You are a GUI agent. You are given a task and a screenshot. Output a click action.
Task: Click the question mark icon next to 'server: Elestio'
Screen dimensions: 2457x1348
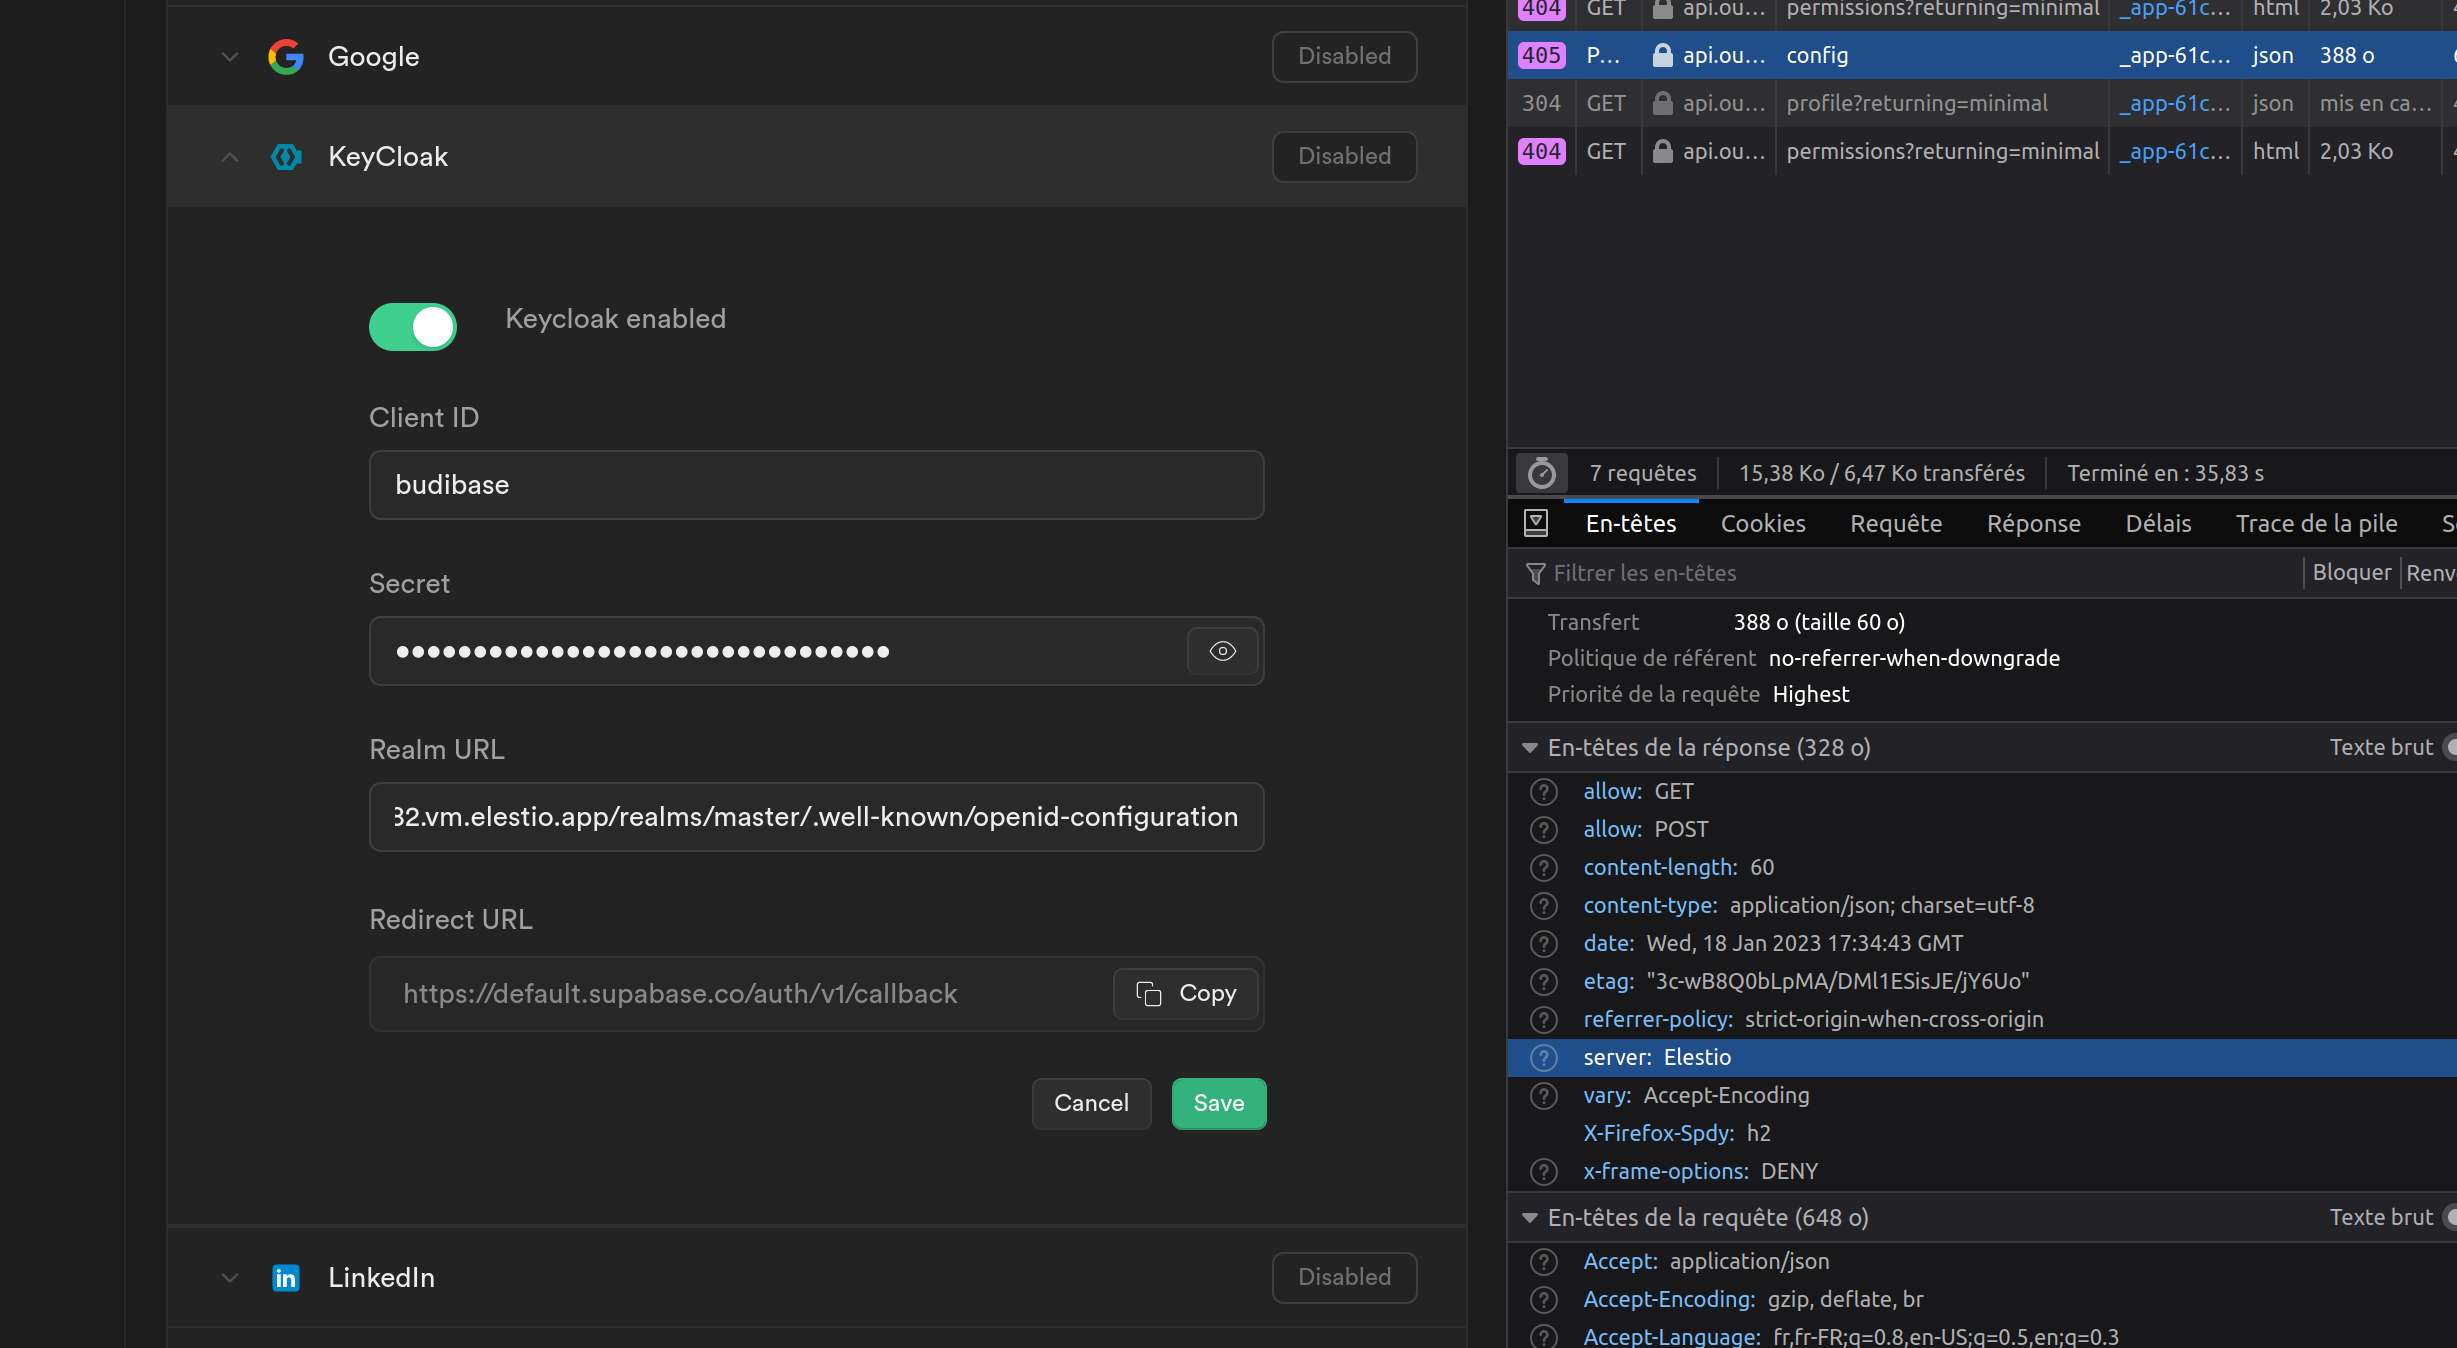[x=1543, y=1058]
